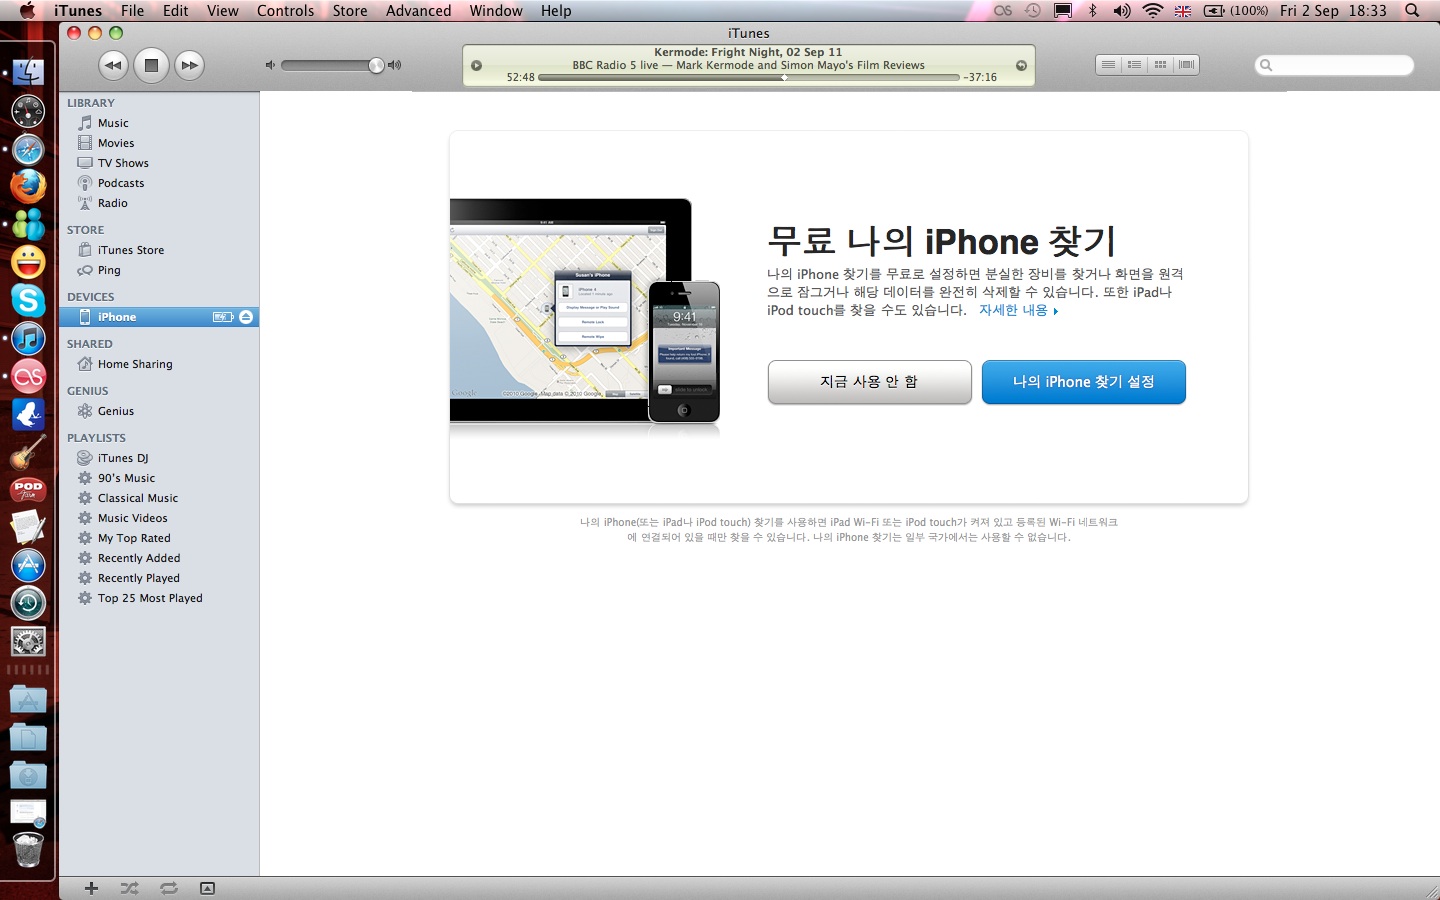This screenshot has height=900, width=1440.
Task: Focus the iTunes search field
Action: (x=1334, y=65)
